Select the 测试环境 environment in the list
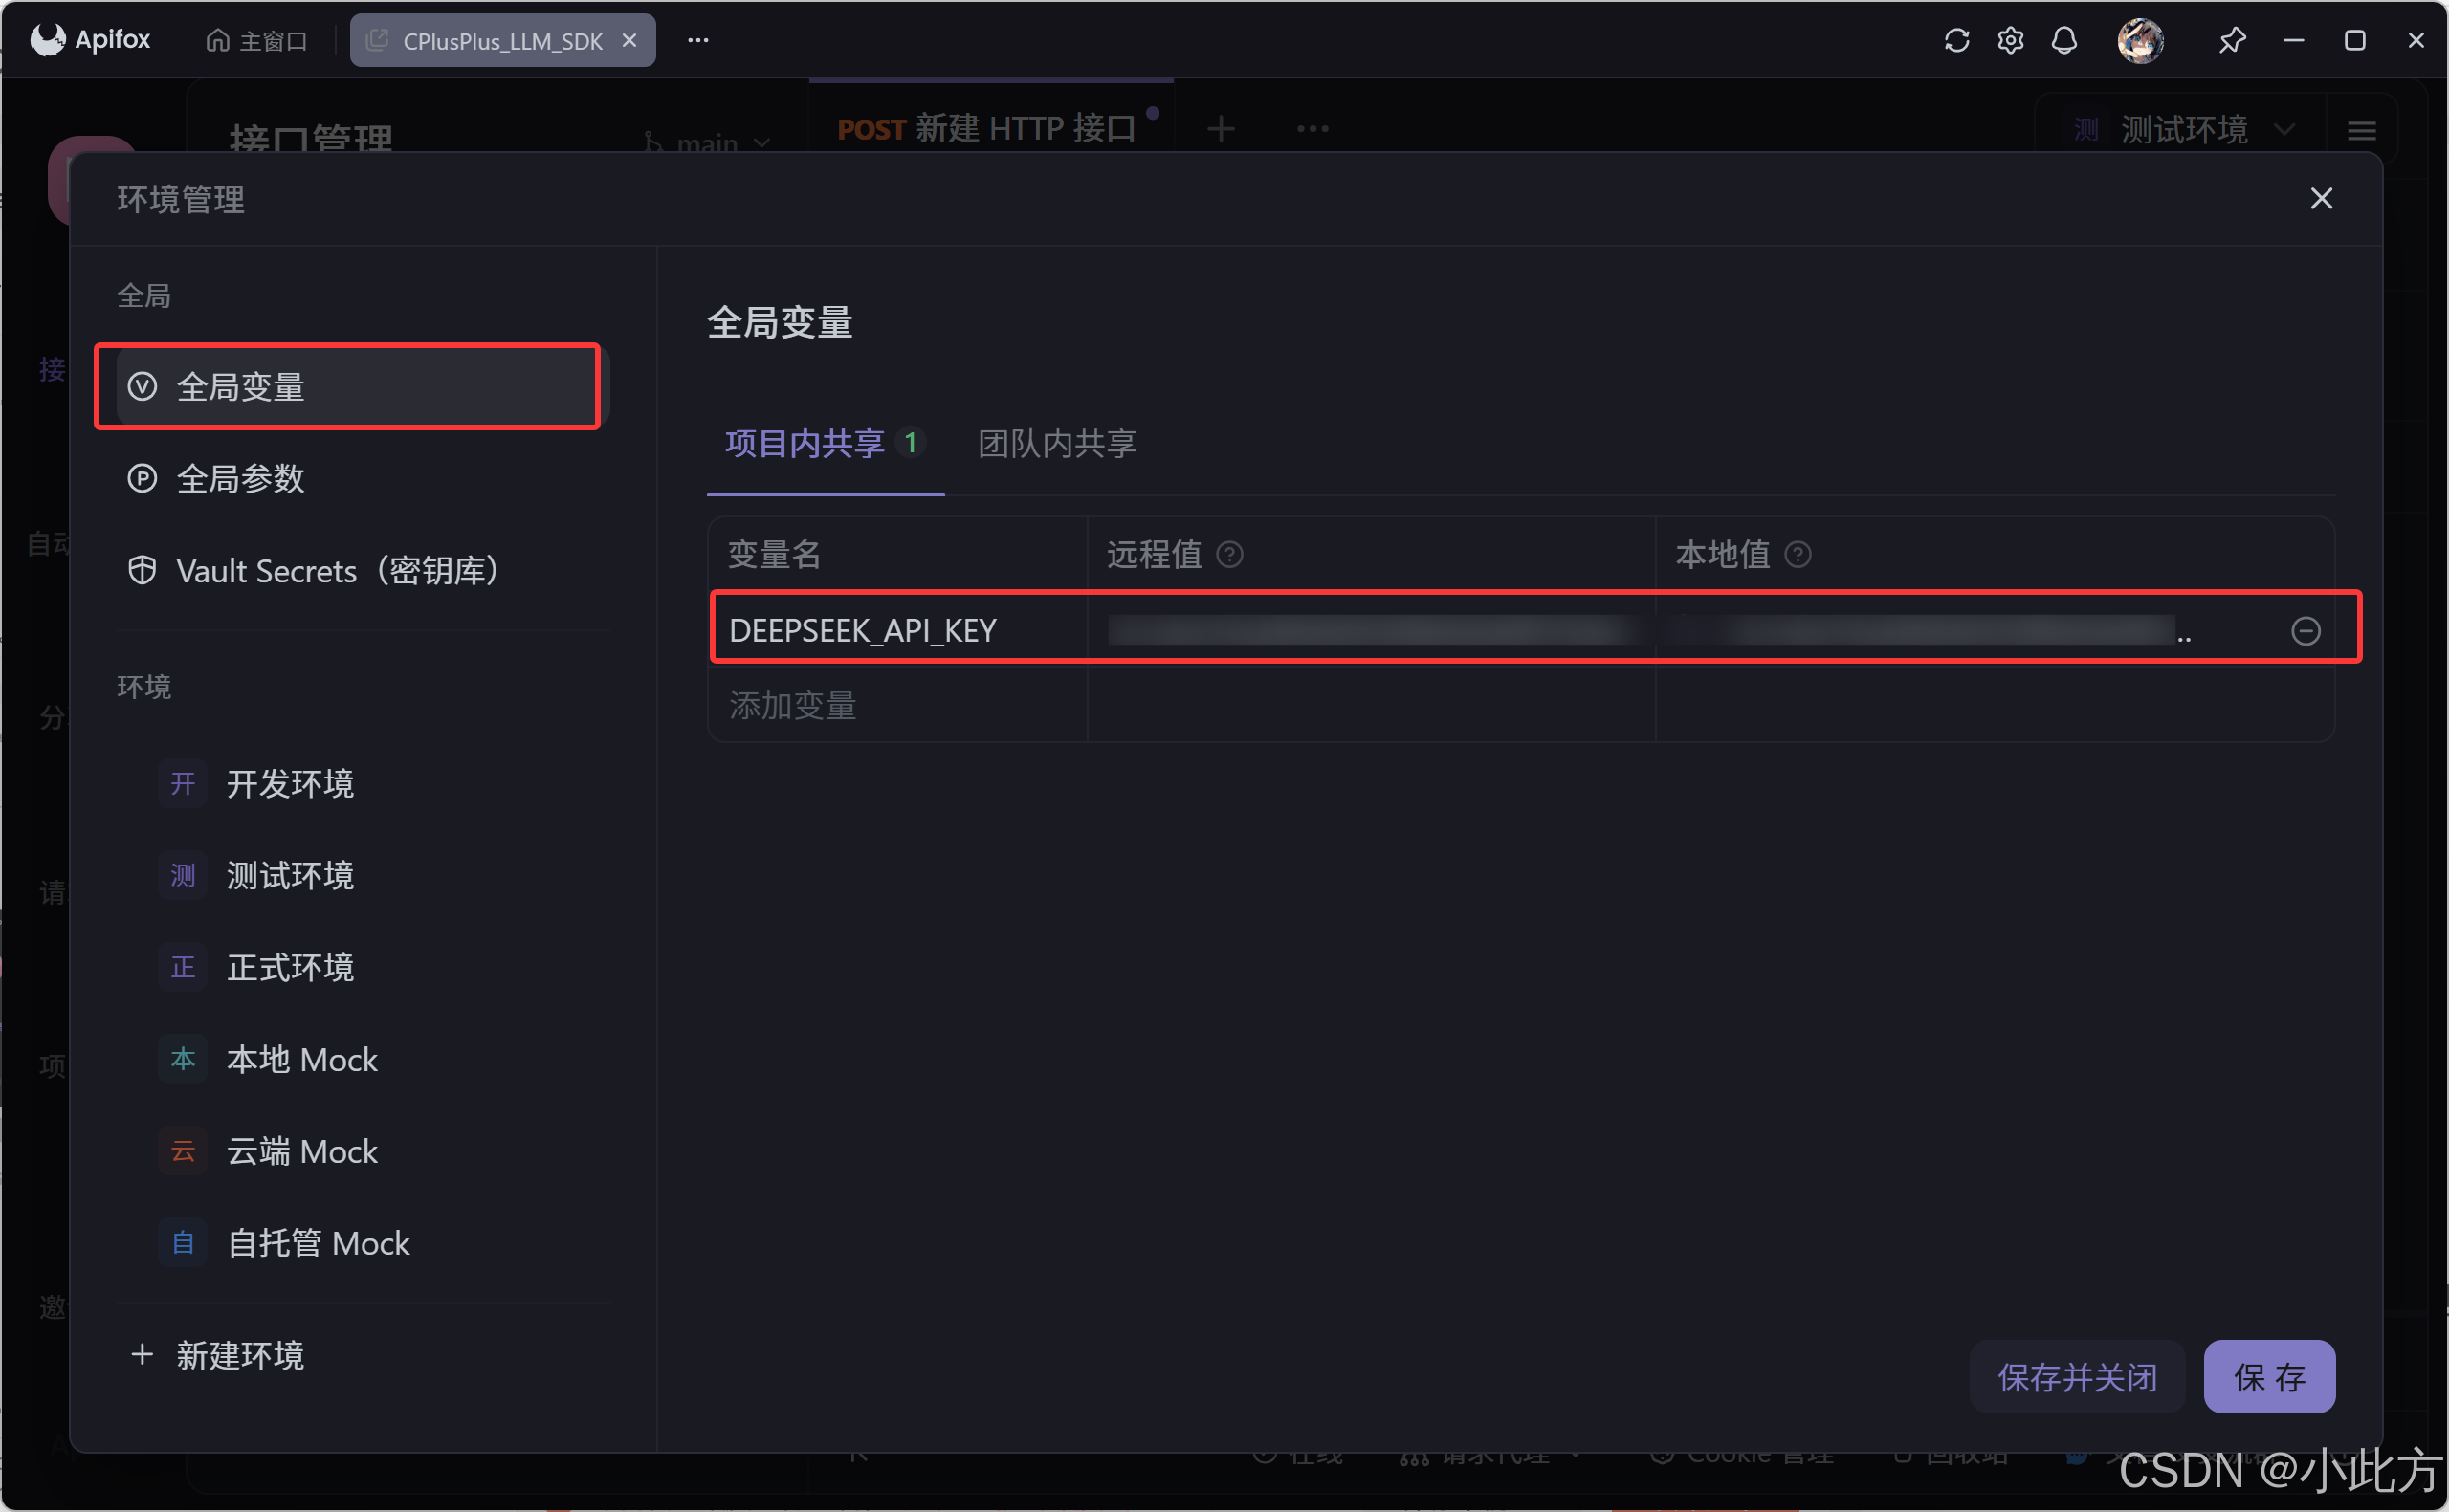This screenshot has width=2449, height=1512. 363,875
